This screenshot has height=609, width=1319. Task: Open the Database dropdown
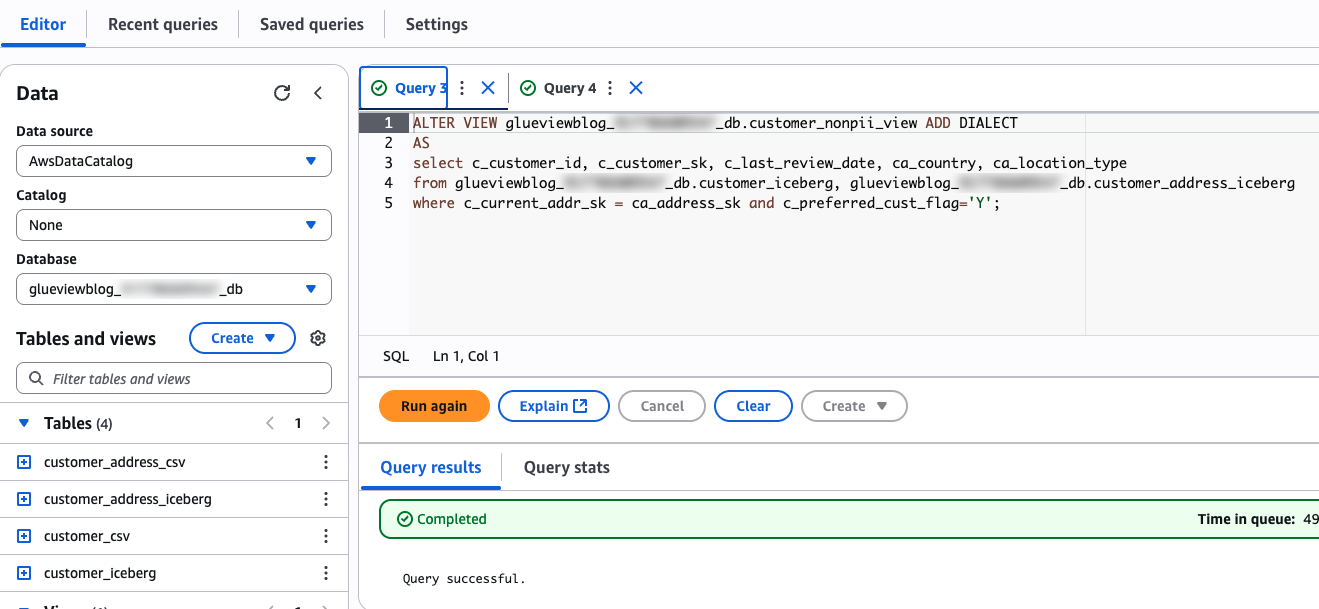pos(174,289)
